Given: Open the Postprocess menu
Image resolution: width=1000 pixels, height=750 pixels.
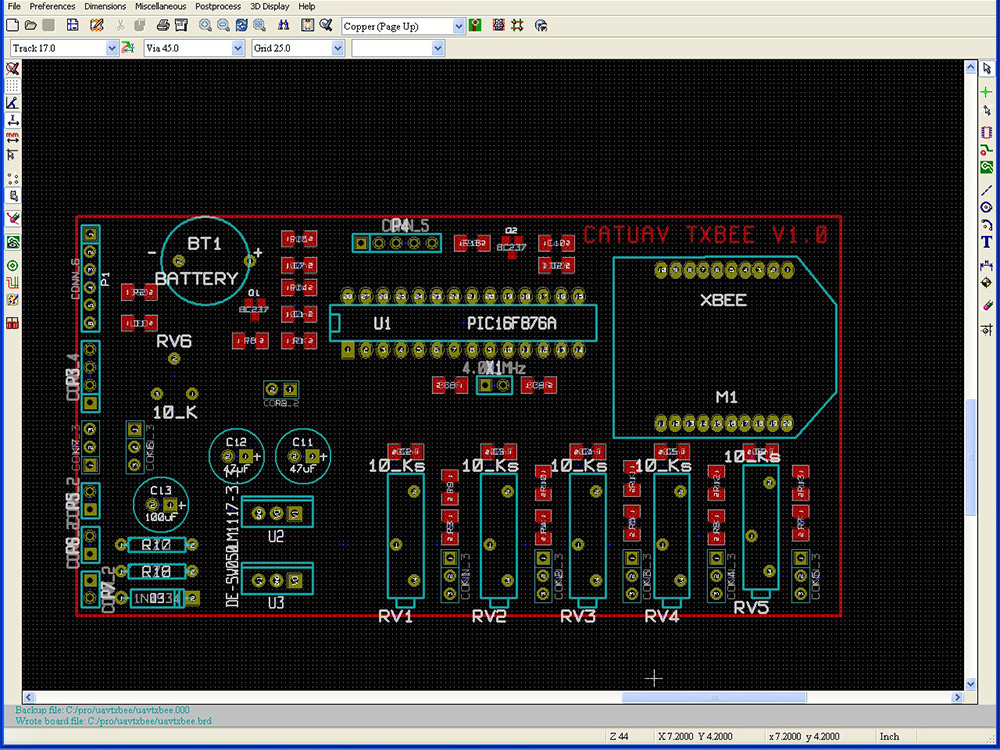Looking at the screenshot, I should click(x=218, y=6).
